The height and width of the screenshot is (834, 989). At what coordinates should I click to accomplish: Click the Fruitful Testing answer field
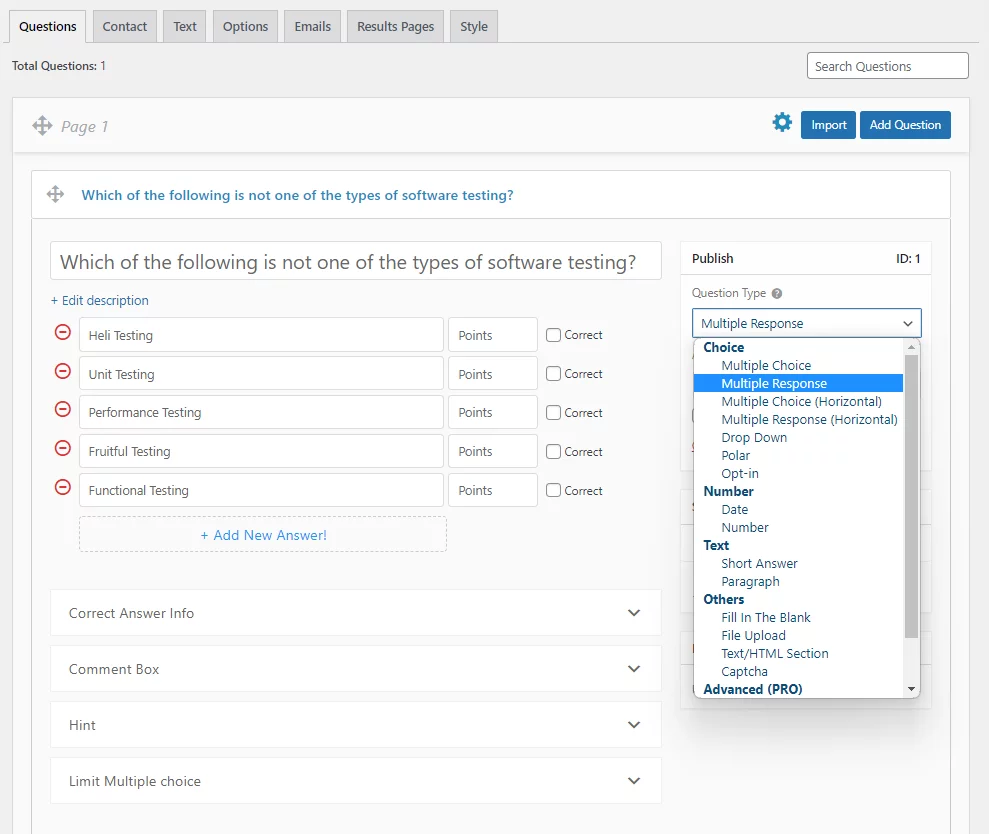tap(261, 452)
